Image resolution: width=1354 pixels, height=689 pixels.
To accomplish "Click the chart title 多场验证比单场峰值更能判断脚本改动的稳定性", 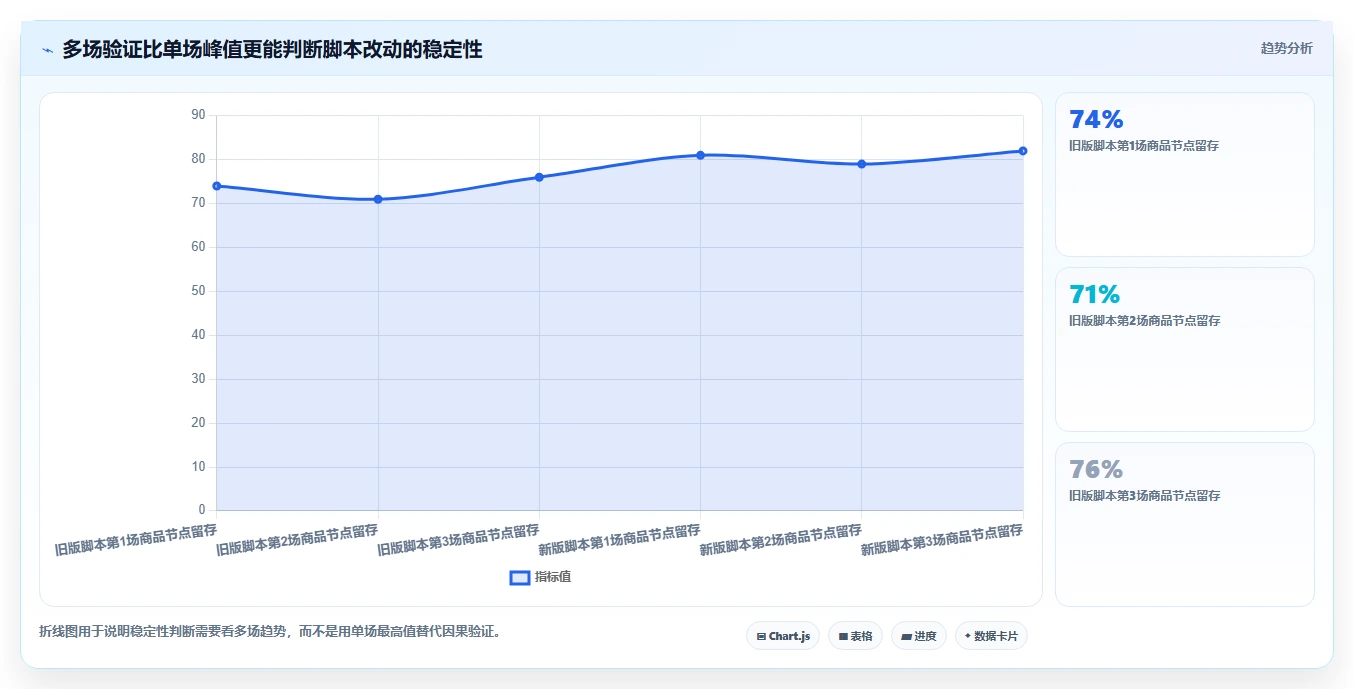I will (272, 49).
